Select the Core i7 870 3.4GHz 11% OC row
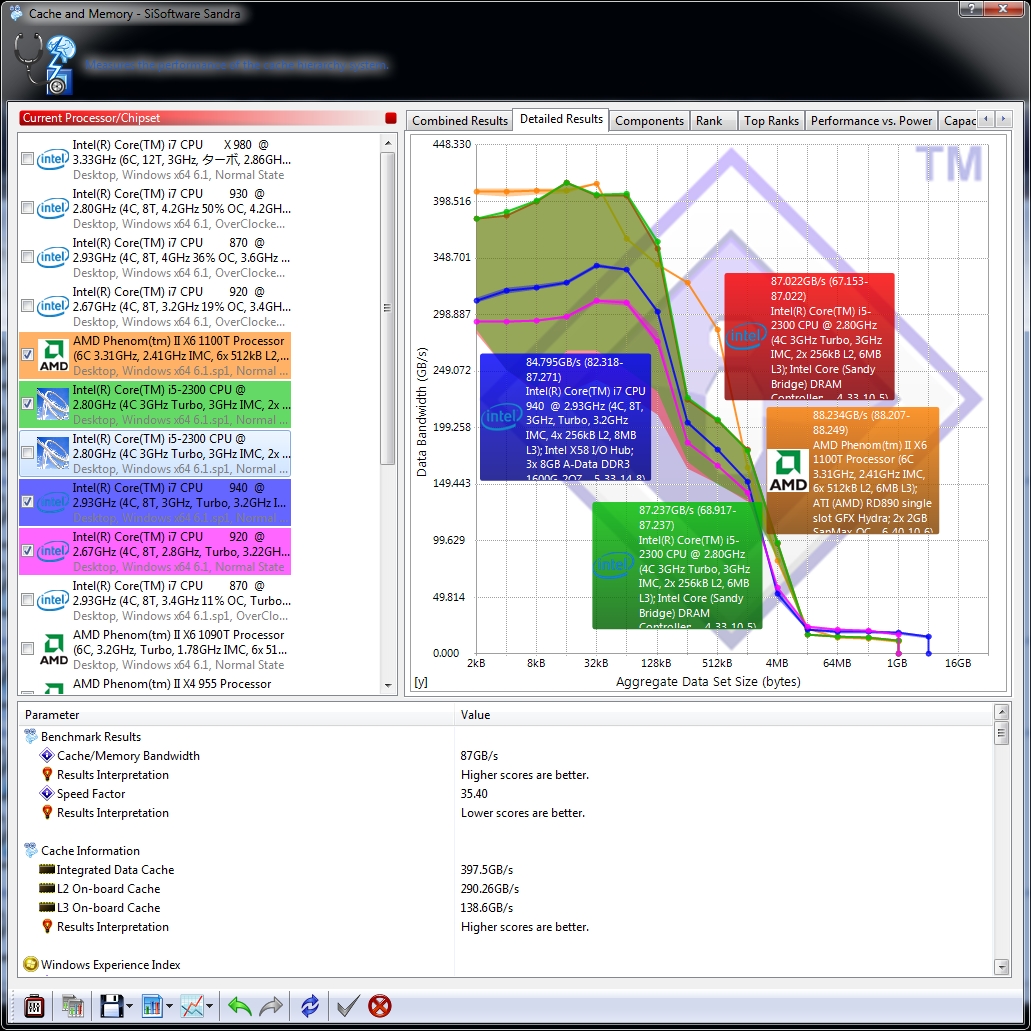1031x1031 pixels. [155, 600]
